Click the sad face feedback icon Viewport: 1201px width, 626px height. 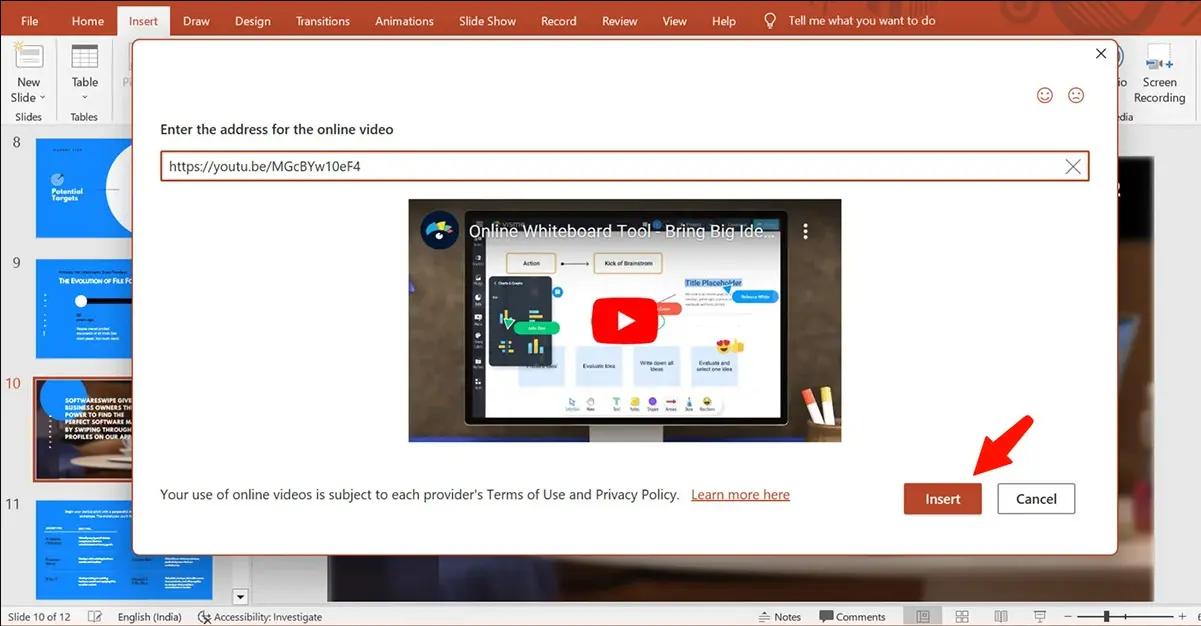click(x=1076, y=95)
